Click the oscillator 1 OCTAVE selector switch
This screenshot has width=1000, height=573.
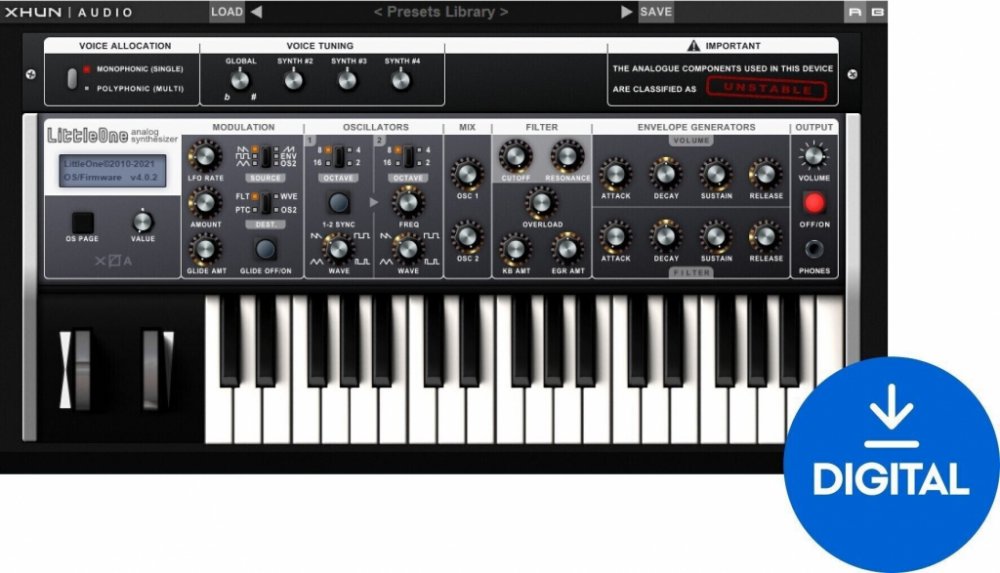click(338, 156)
